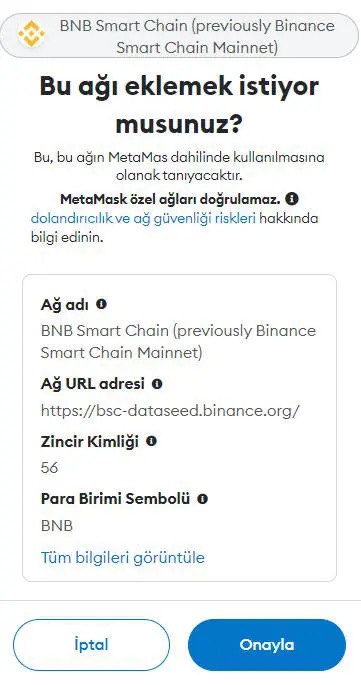Click the info icon next to Ağ adı
The height and width of the screenshot is (685, 361).
(x=101, y=304)
